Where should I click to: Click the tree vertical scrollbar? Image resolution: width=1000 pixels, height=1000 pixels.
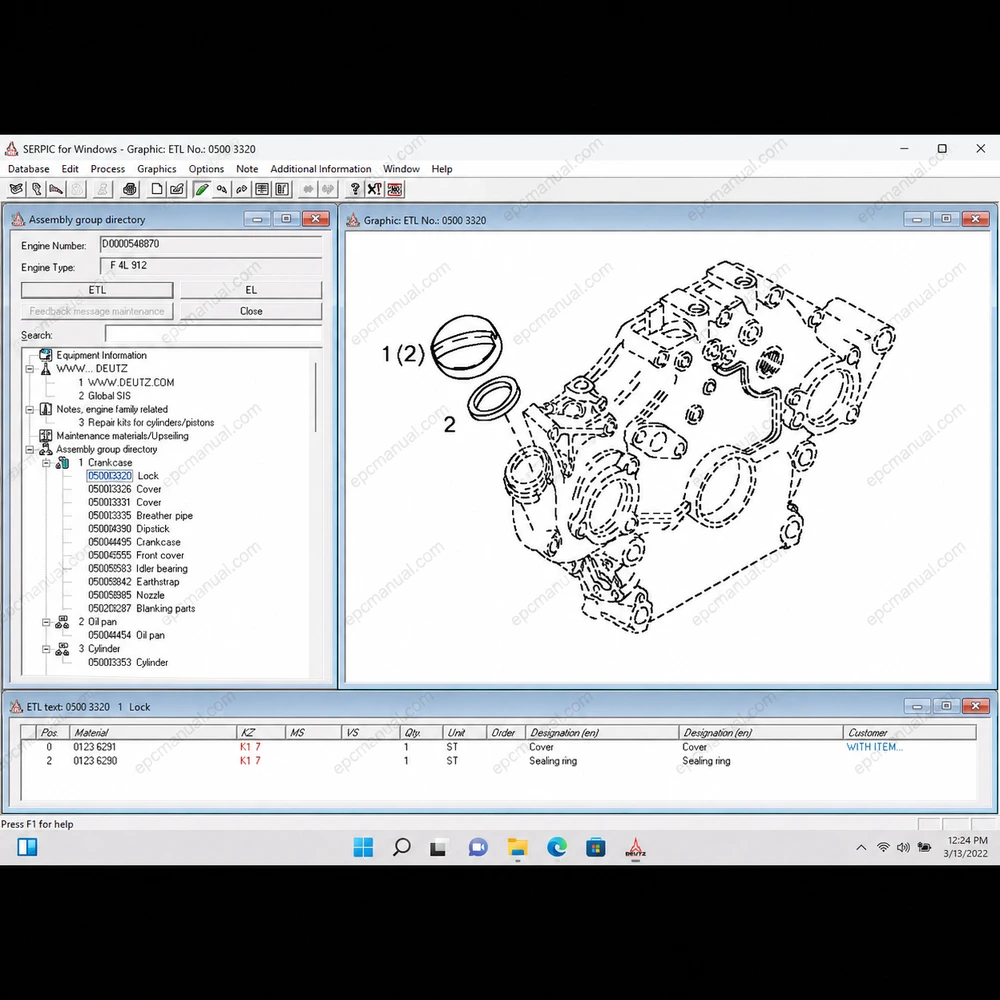(x=316, y=399)
